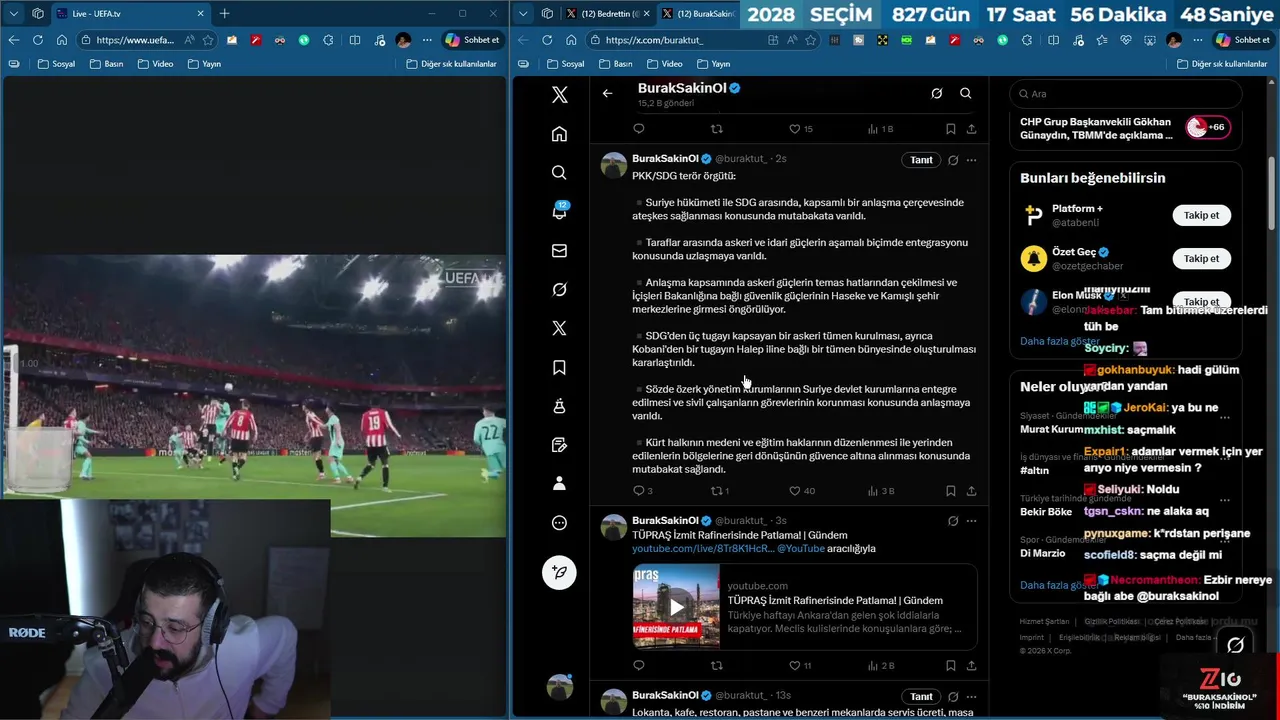Switch to (12) BurakSakin tab in right window
Image resolution: width=1280 pixels, height=720 pixels.
(697, 14)
